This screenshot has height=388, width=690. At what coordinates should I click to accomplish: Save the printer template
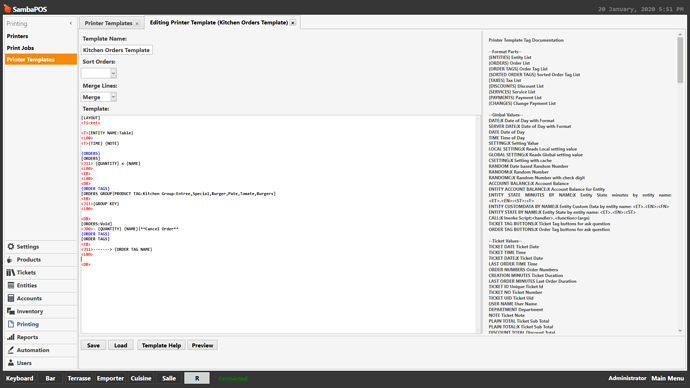(93, 345)
